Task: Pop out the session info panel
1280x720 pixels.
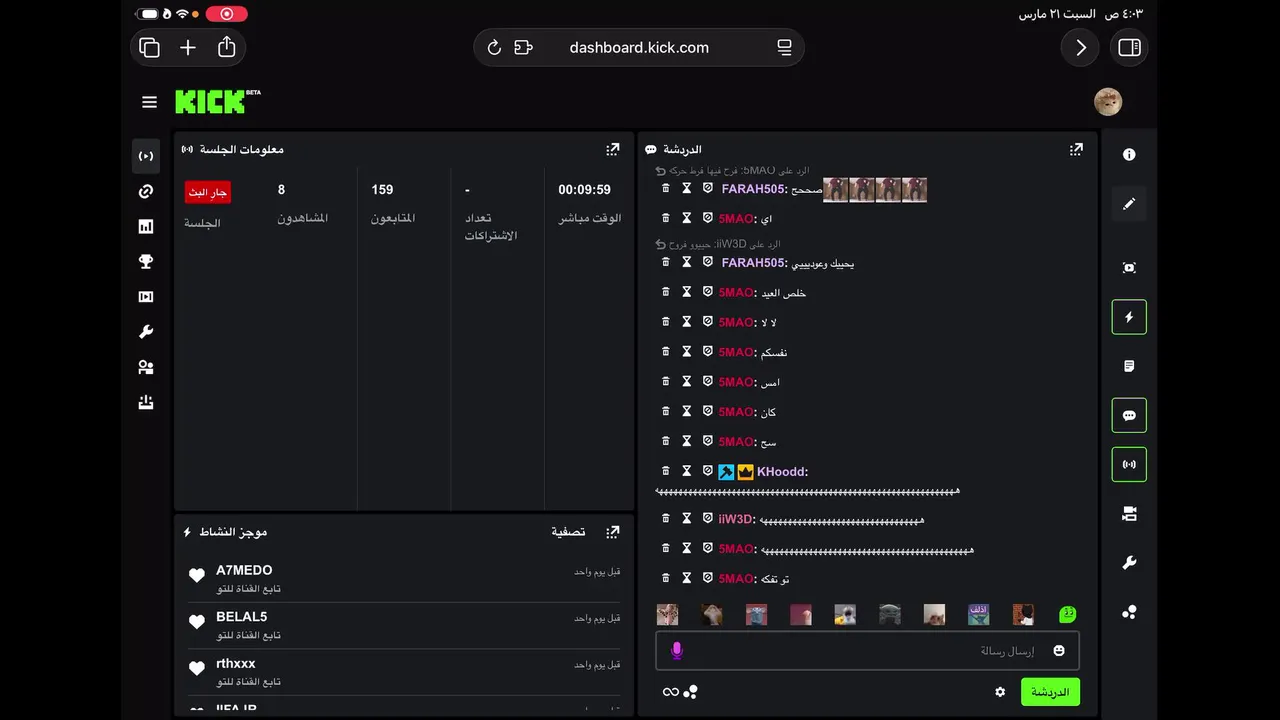Action: [x=613, y=150]
